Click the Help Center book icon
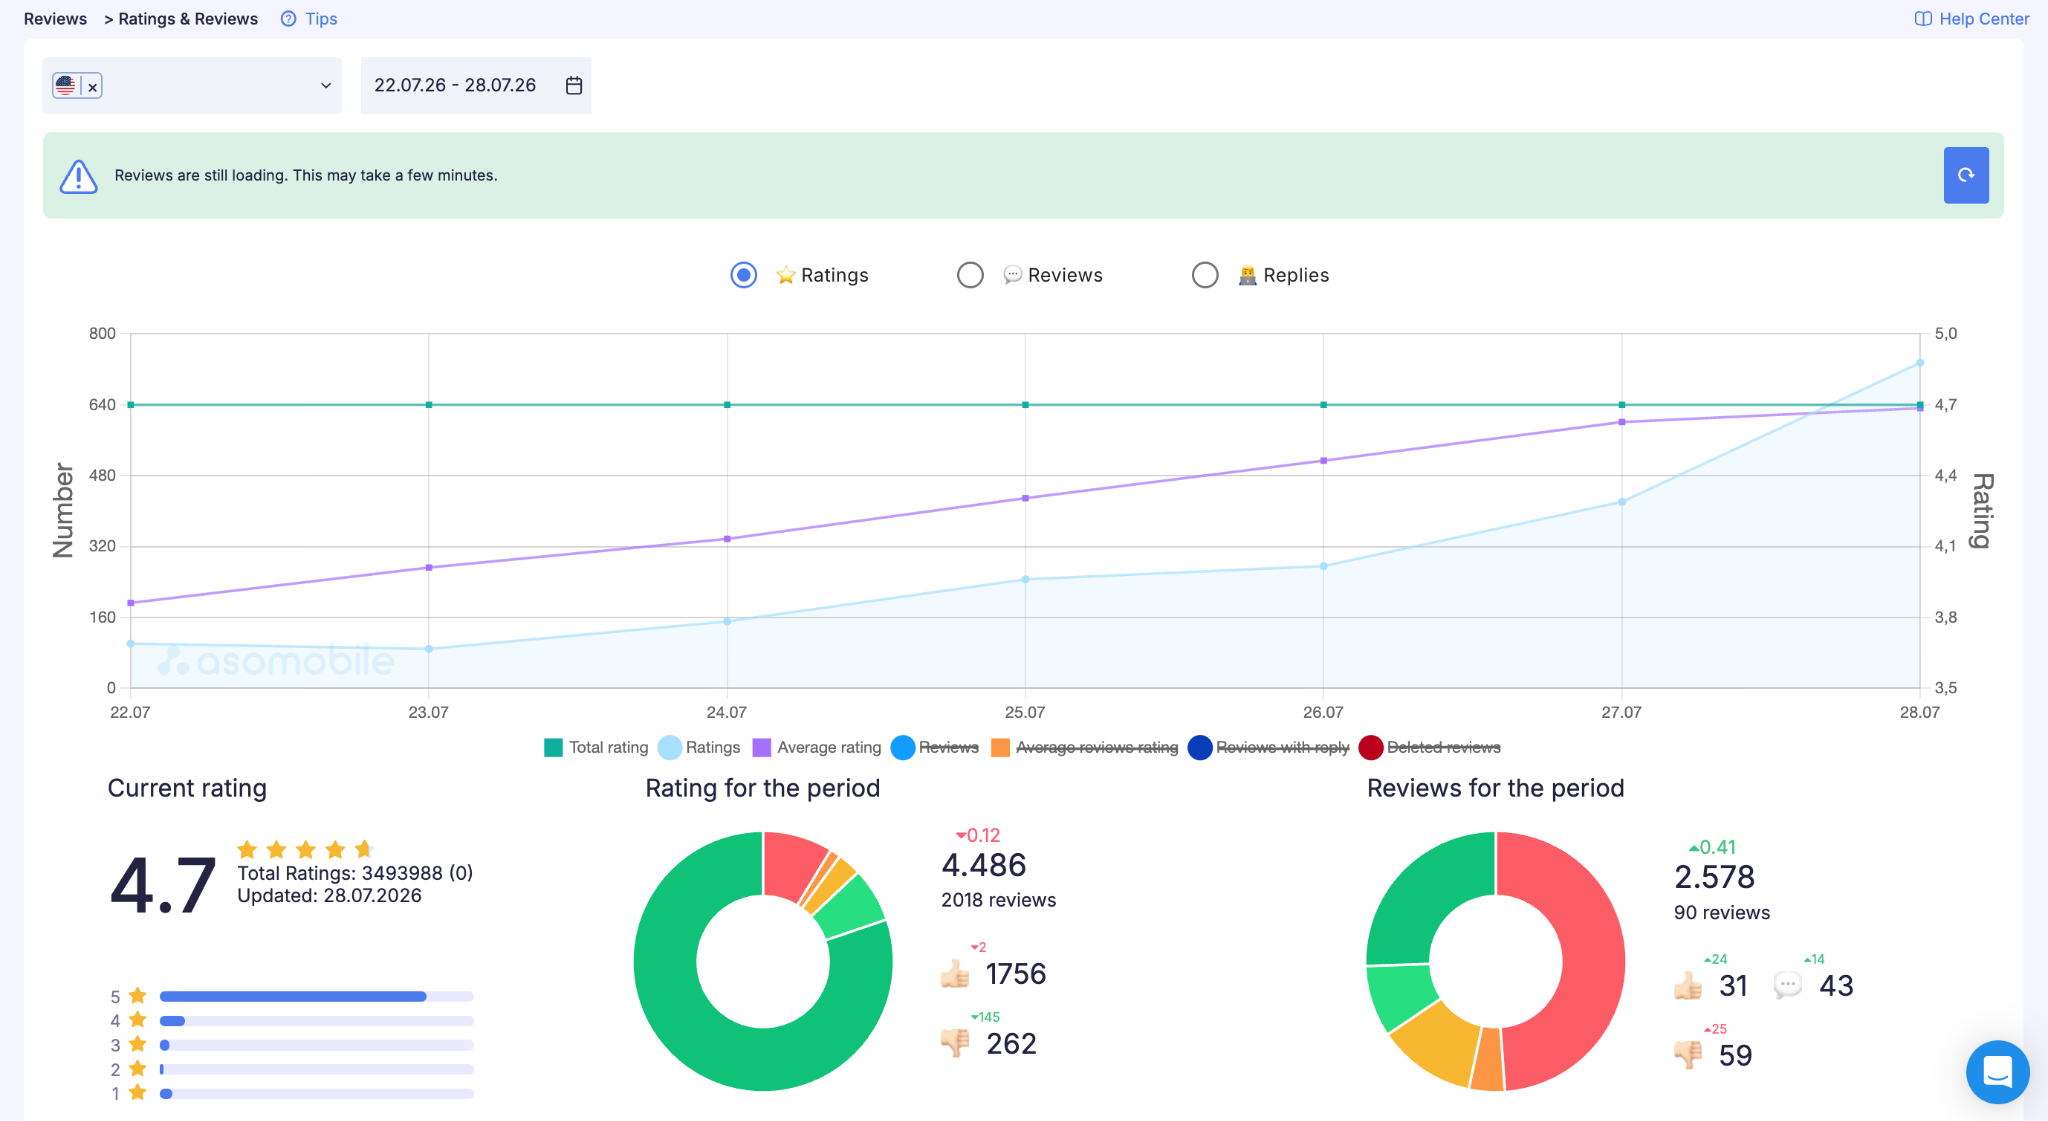Viewport: 2048px width, 1121px height. point(1923,19)
